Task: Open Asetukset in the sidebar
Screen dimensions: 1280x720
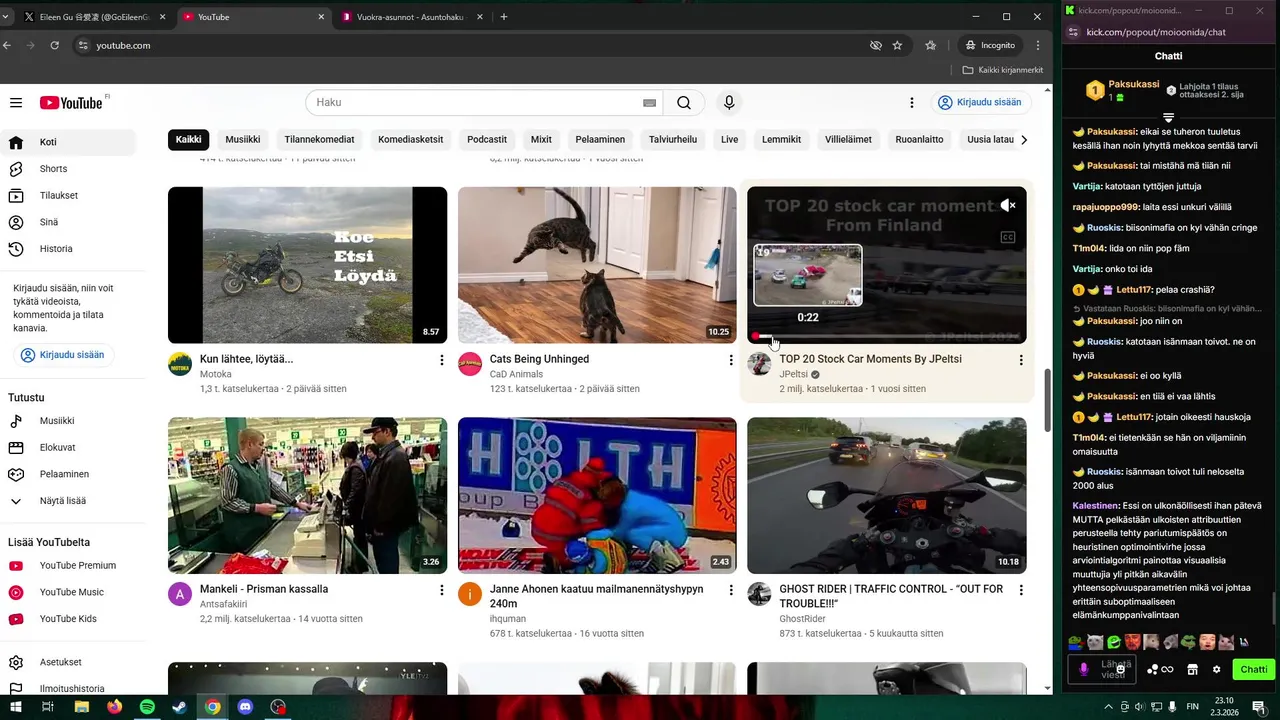Action: 68,662
